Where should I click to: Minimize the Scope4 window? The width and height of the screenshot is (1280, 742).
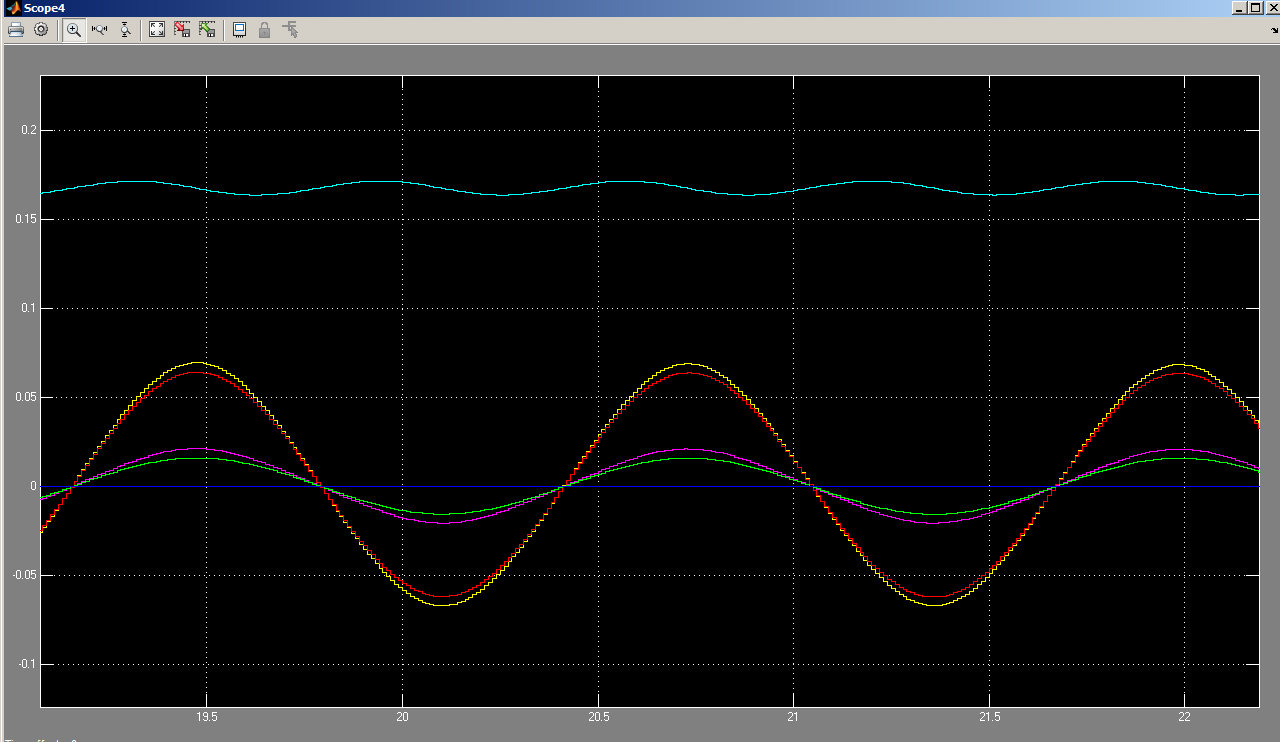tap(1240, 7)
